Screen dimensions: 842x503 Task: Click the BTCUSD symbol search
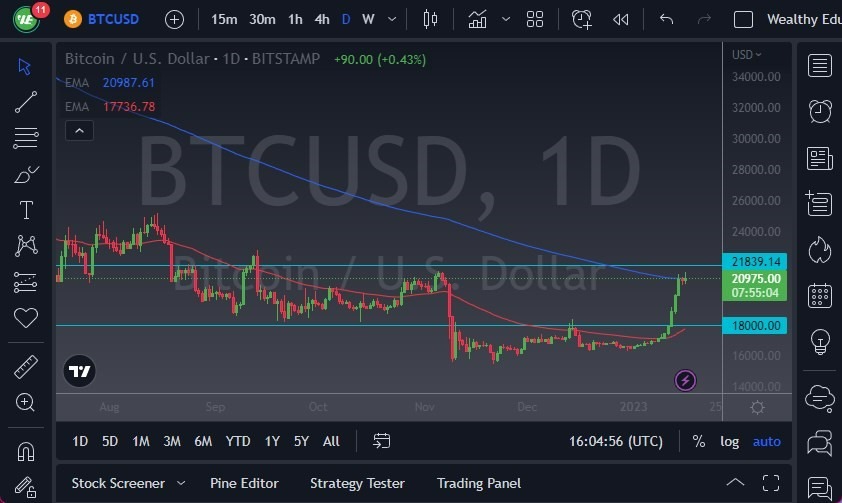tap(102, 19)
